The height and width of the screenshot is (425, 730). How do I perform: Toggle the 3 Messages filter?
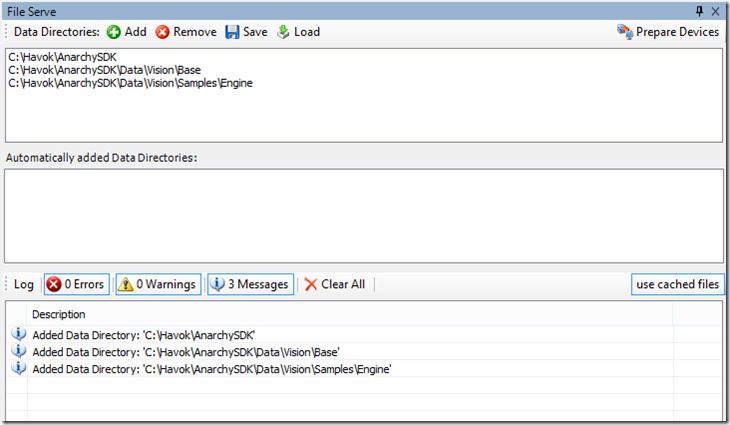249,284
